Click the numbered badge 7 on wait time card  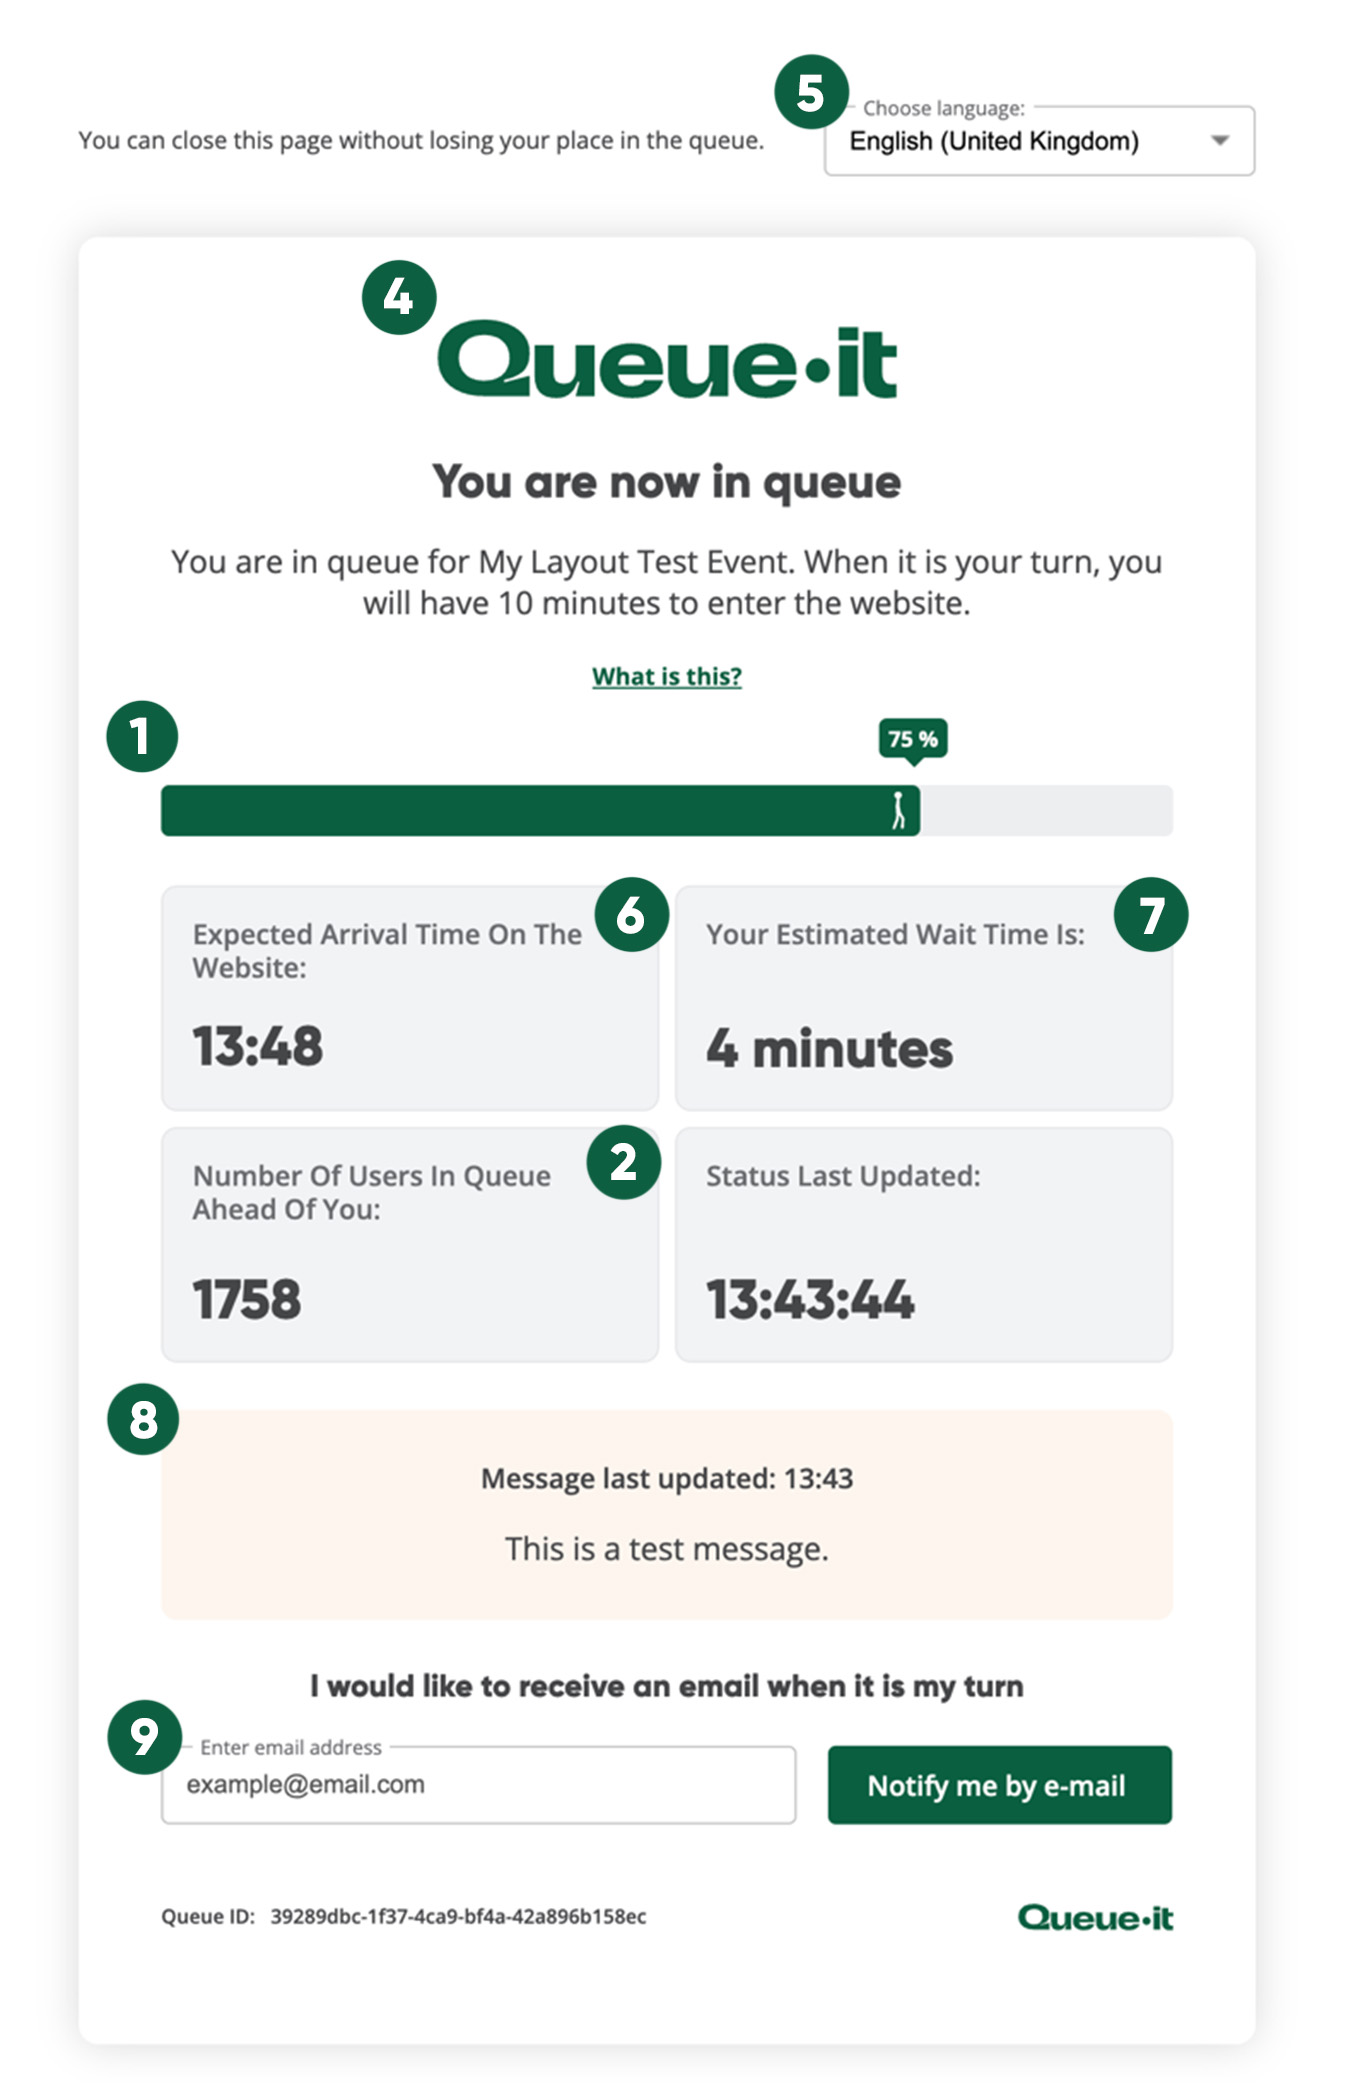click(x=1151, y=914)
